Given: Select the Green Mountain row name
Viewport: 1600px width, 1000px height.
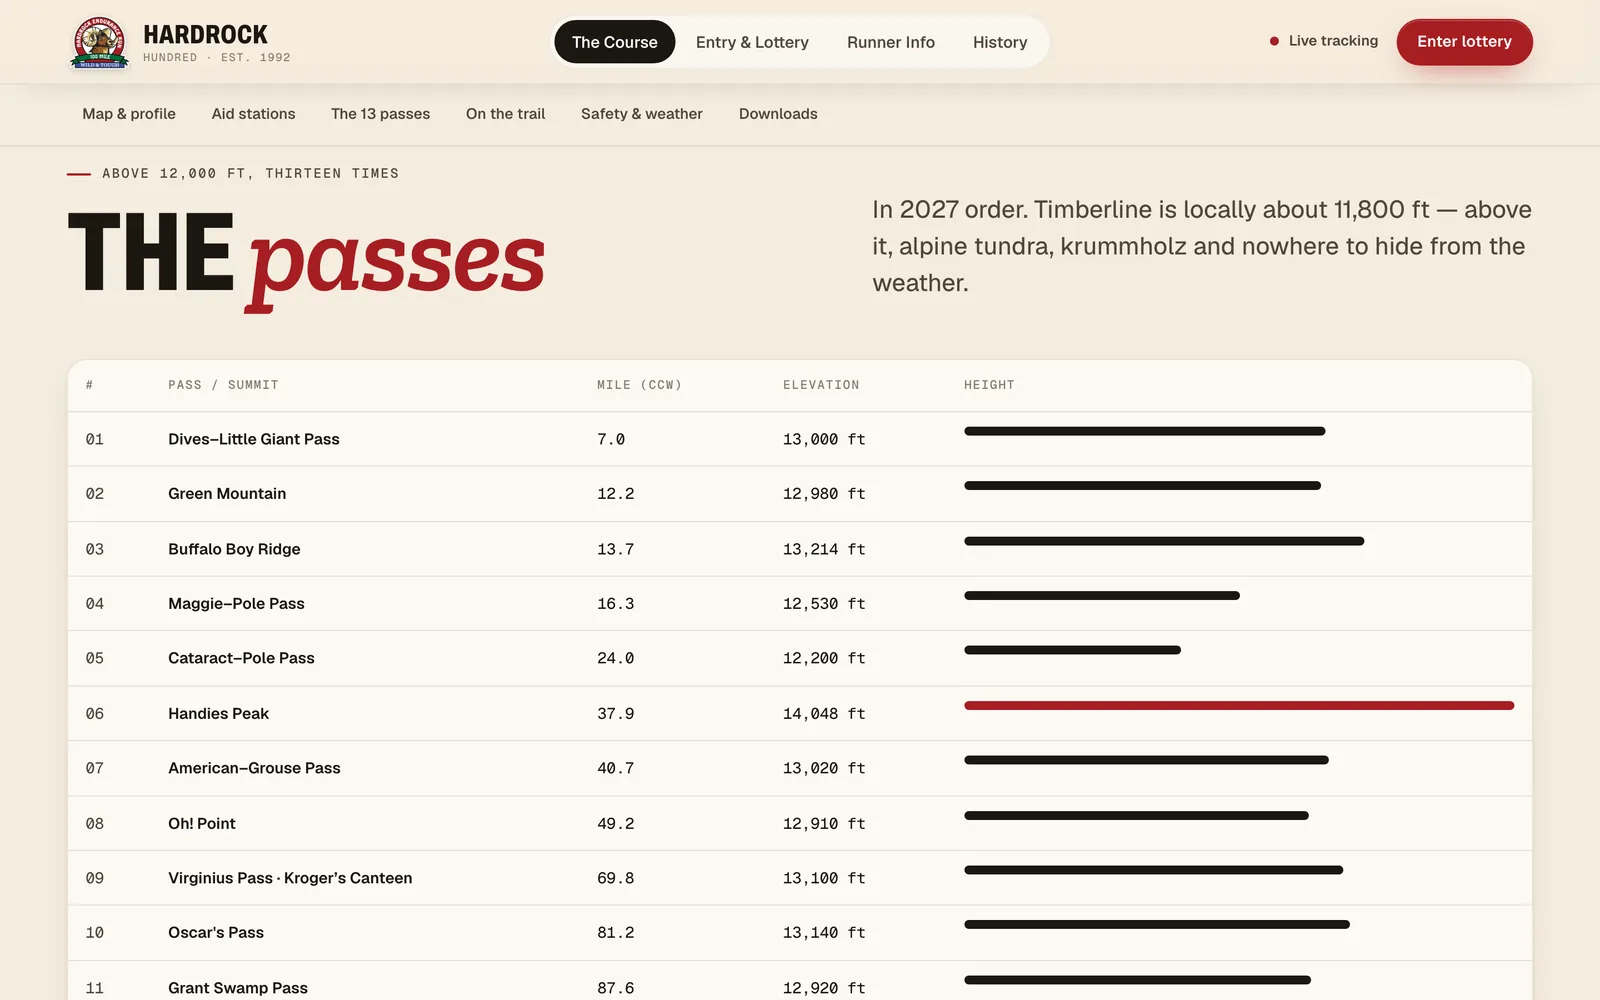Looking at the screenshot, I should [227, 494].
